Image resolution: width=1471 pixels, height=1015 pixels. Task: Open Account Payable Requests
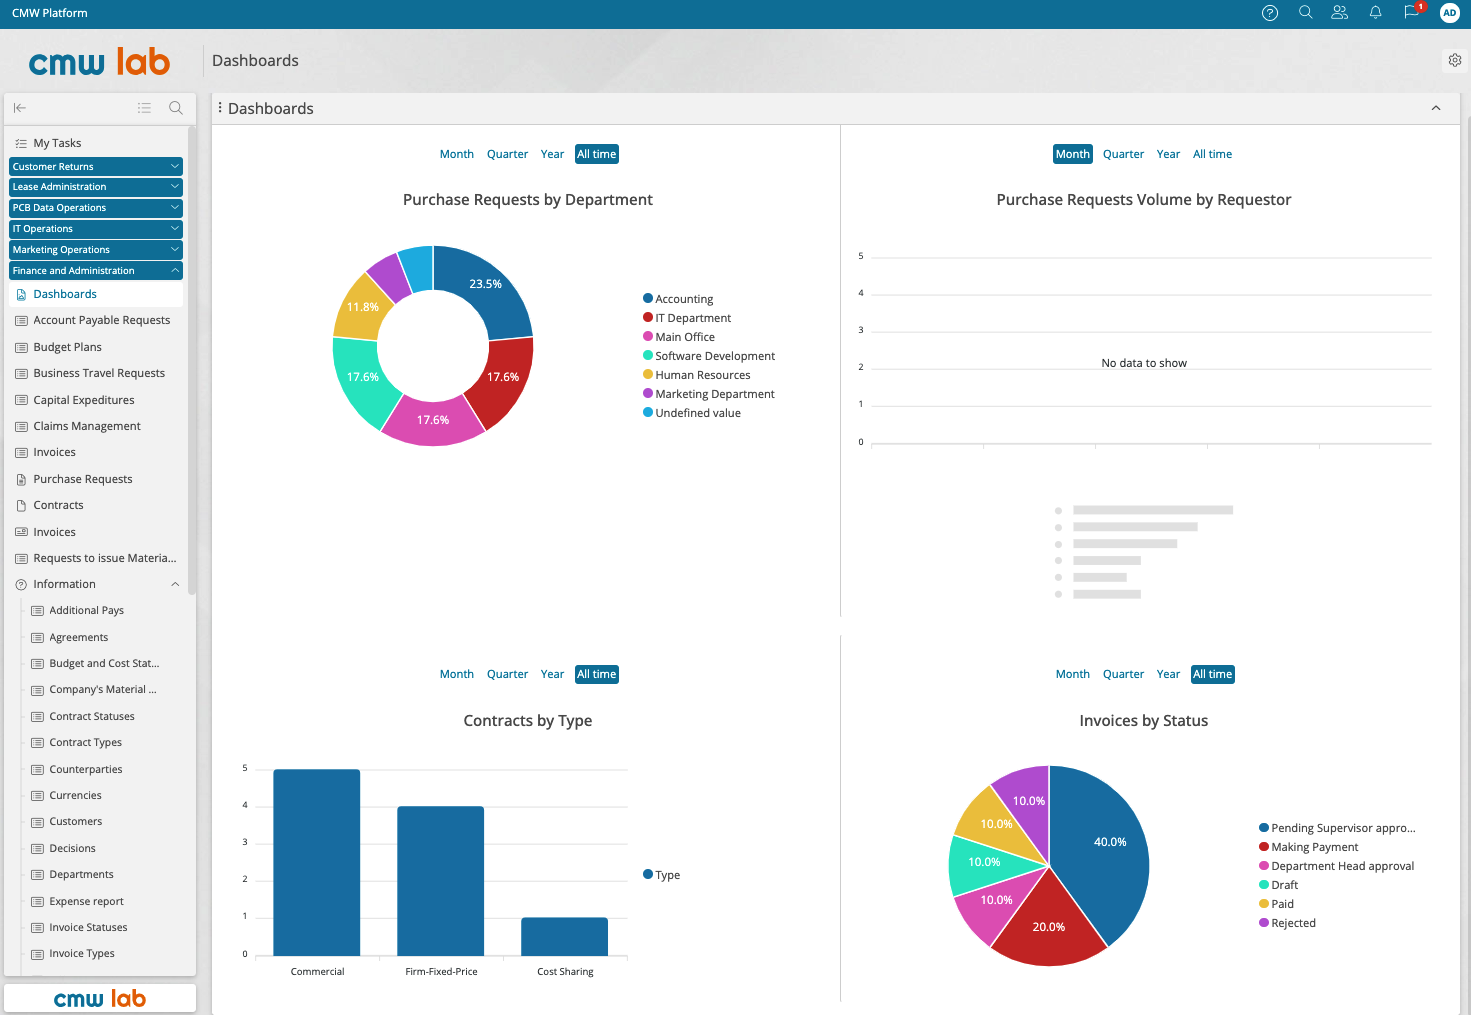click(102, 321)
